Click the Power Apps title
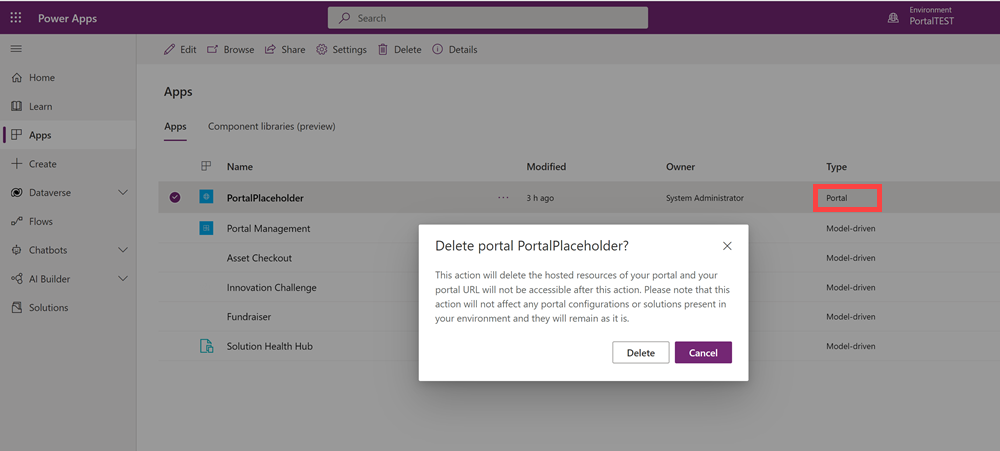 68,18
